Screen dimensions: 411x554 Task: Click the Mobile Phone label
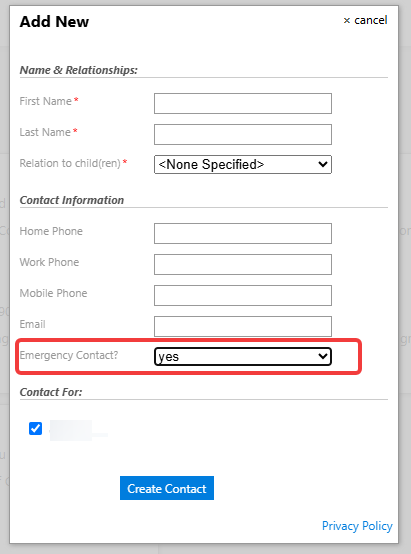coord(53,293)
